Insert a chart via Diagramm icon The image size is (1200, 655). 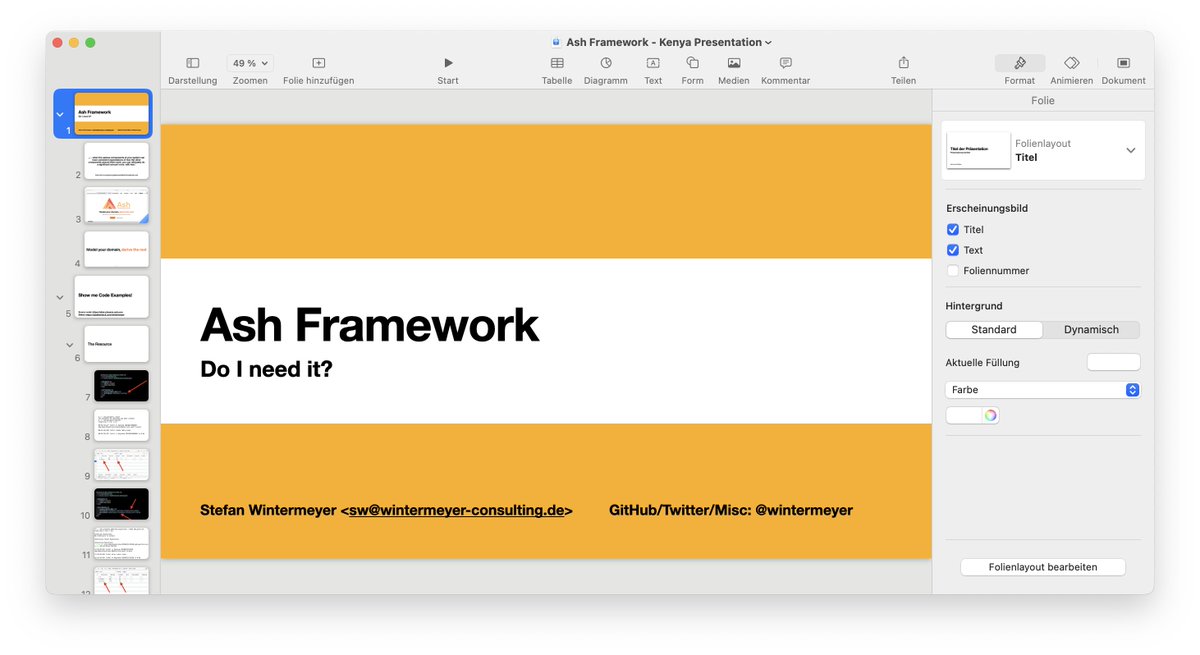[x=606, y=63]
